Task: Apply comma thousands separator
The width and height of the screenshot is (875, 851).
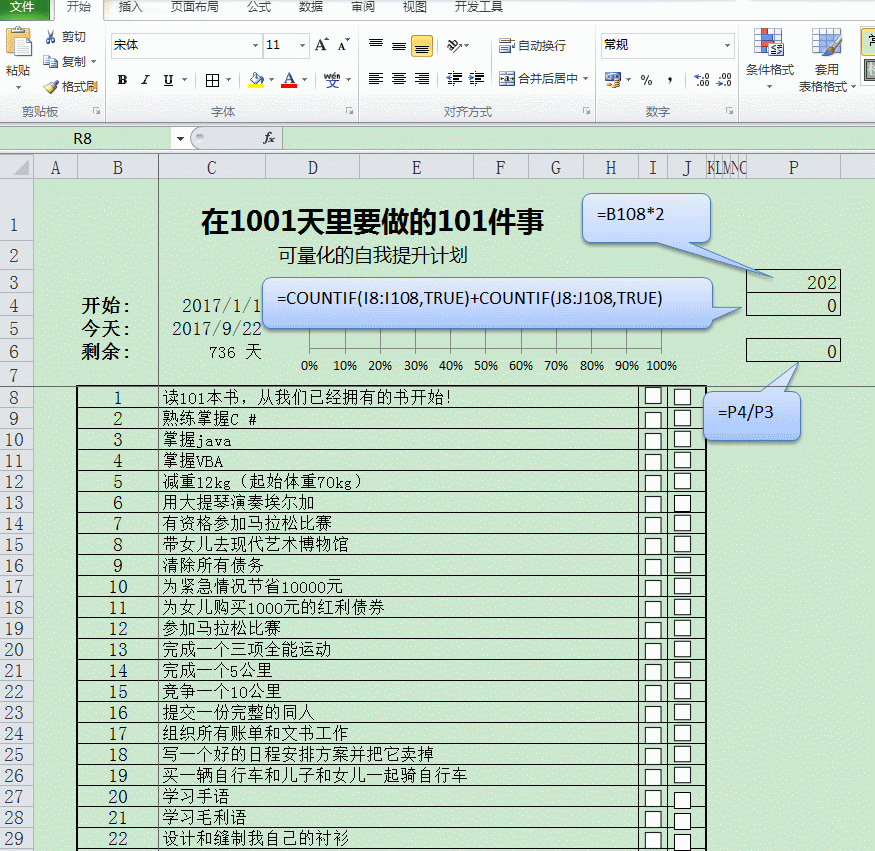Action: (669, 80)
